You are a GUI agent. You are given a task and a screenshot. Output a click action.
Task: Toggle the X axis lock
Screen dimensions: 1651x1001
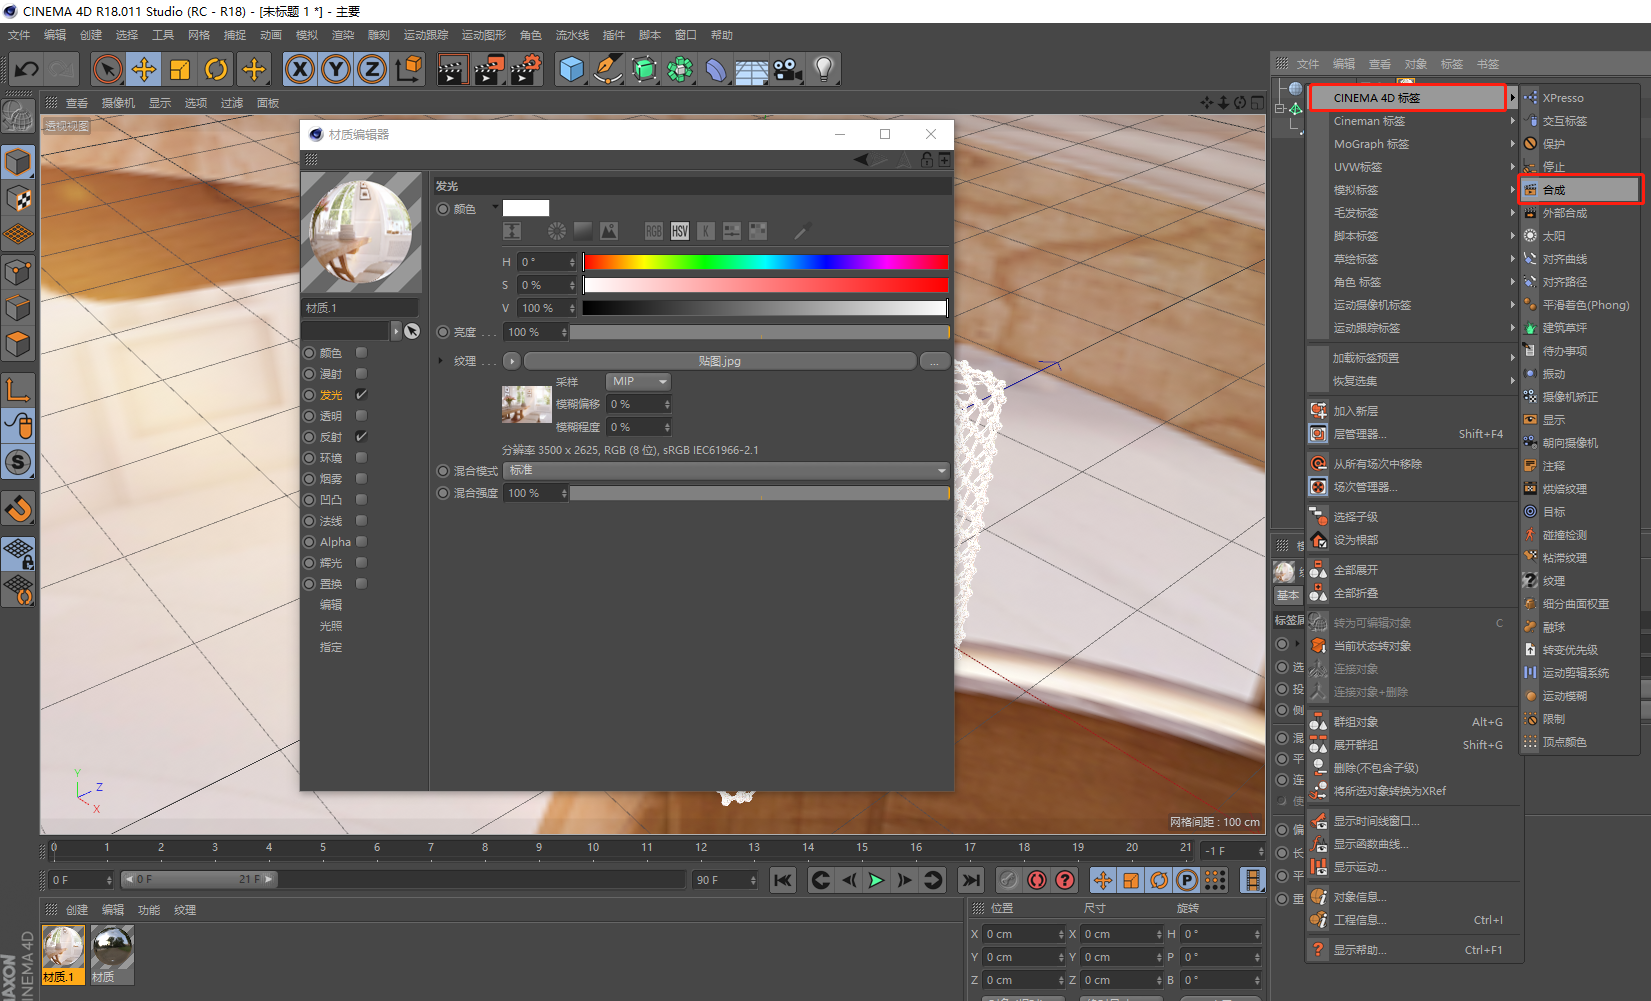(300, 69)
